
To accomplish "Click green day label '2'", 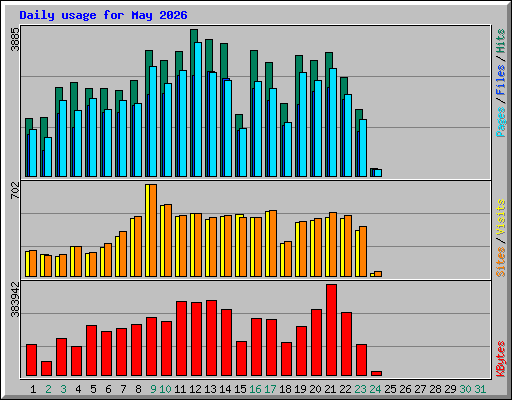I will click(x=48, y=389).
